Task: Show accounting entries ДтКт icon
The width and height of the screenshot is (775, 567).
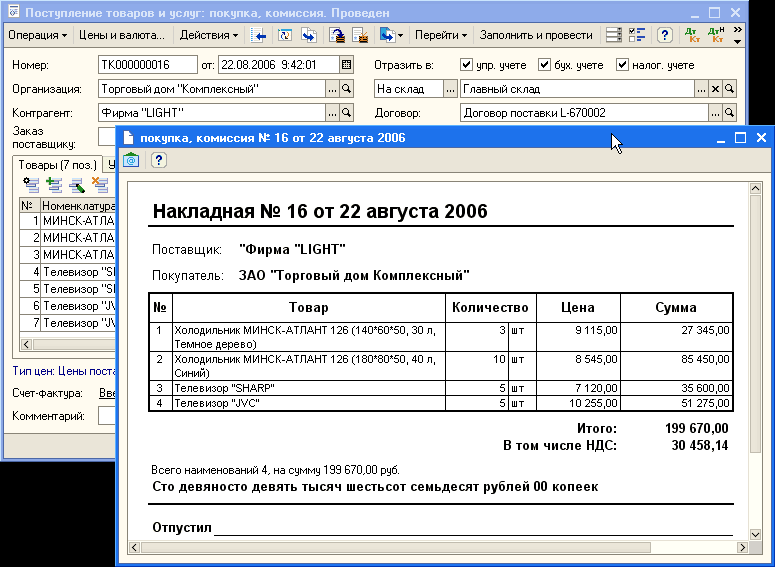Action: coord(692,35)
